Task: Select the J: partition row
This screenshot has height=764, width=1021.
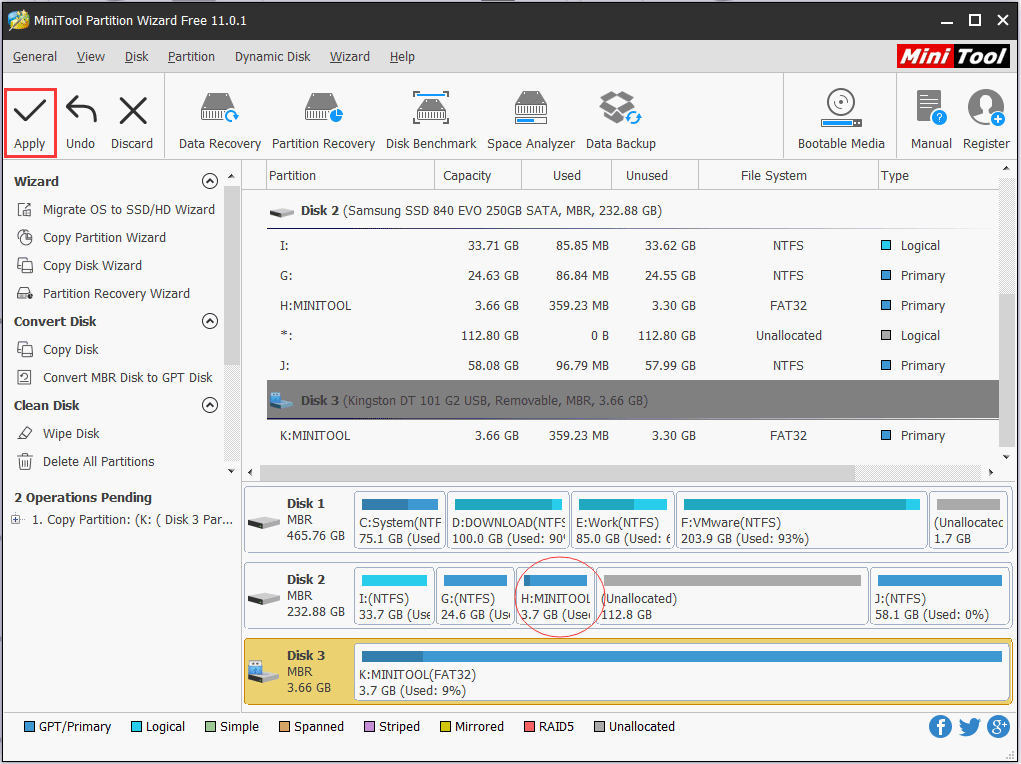Action: tap(632, 365)
